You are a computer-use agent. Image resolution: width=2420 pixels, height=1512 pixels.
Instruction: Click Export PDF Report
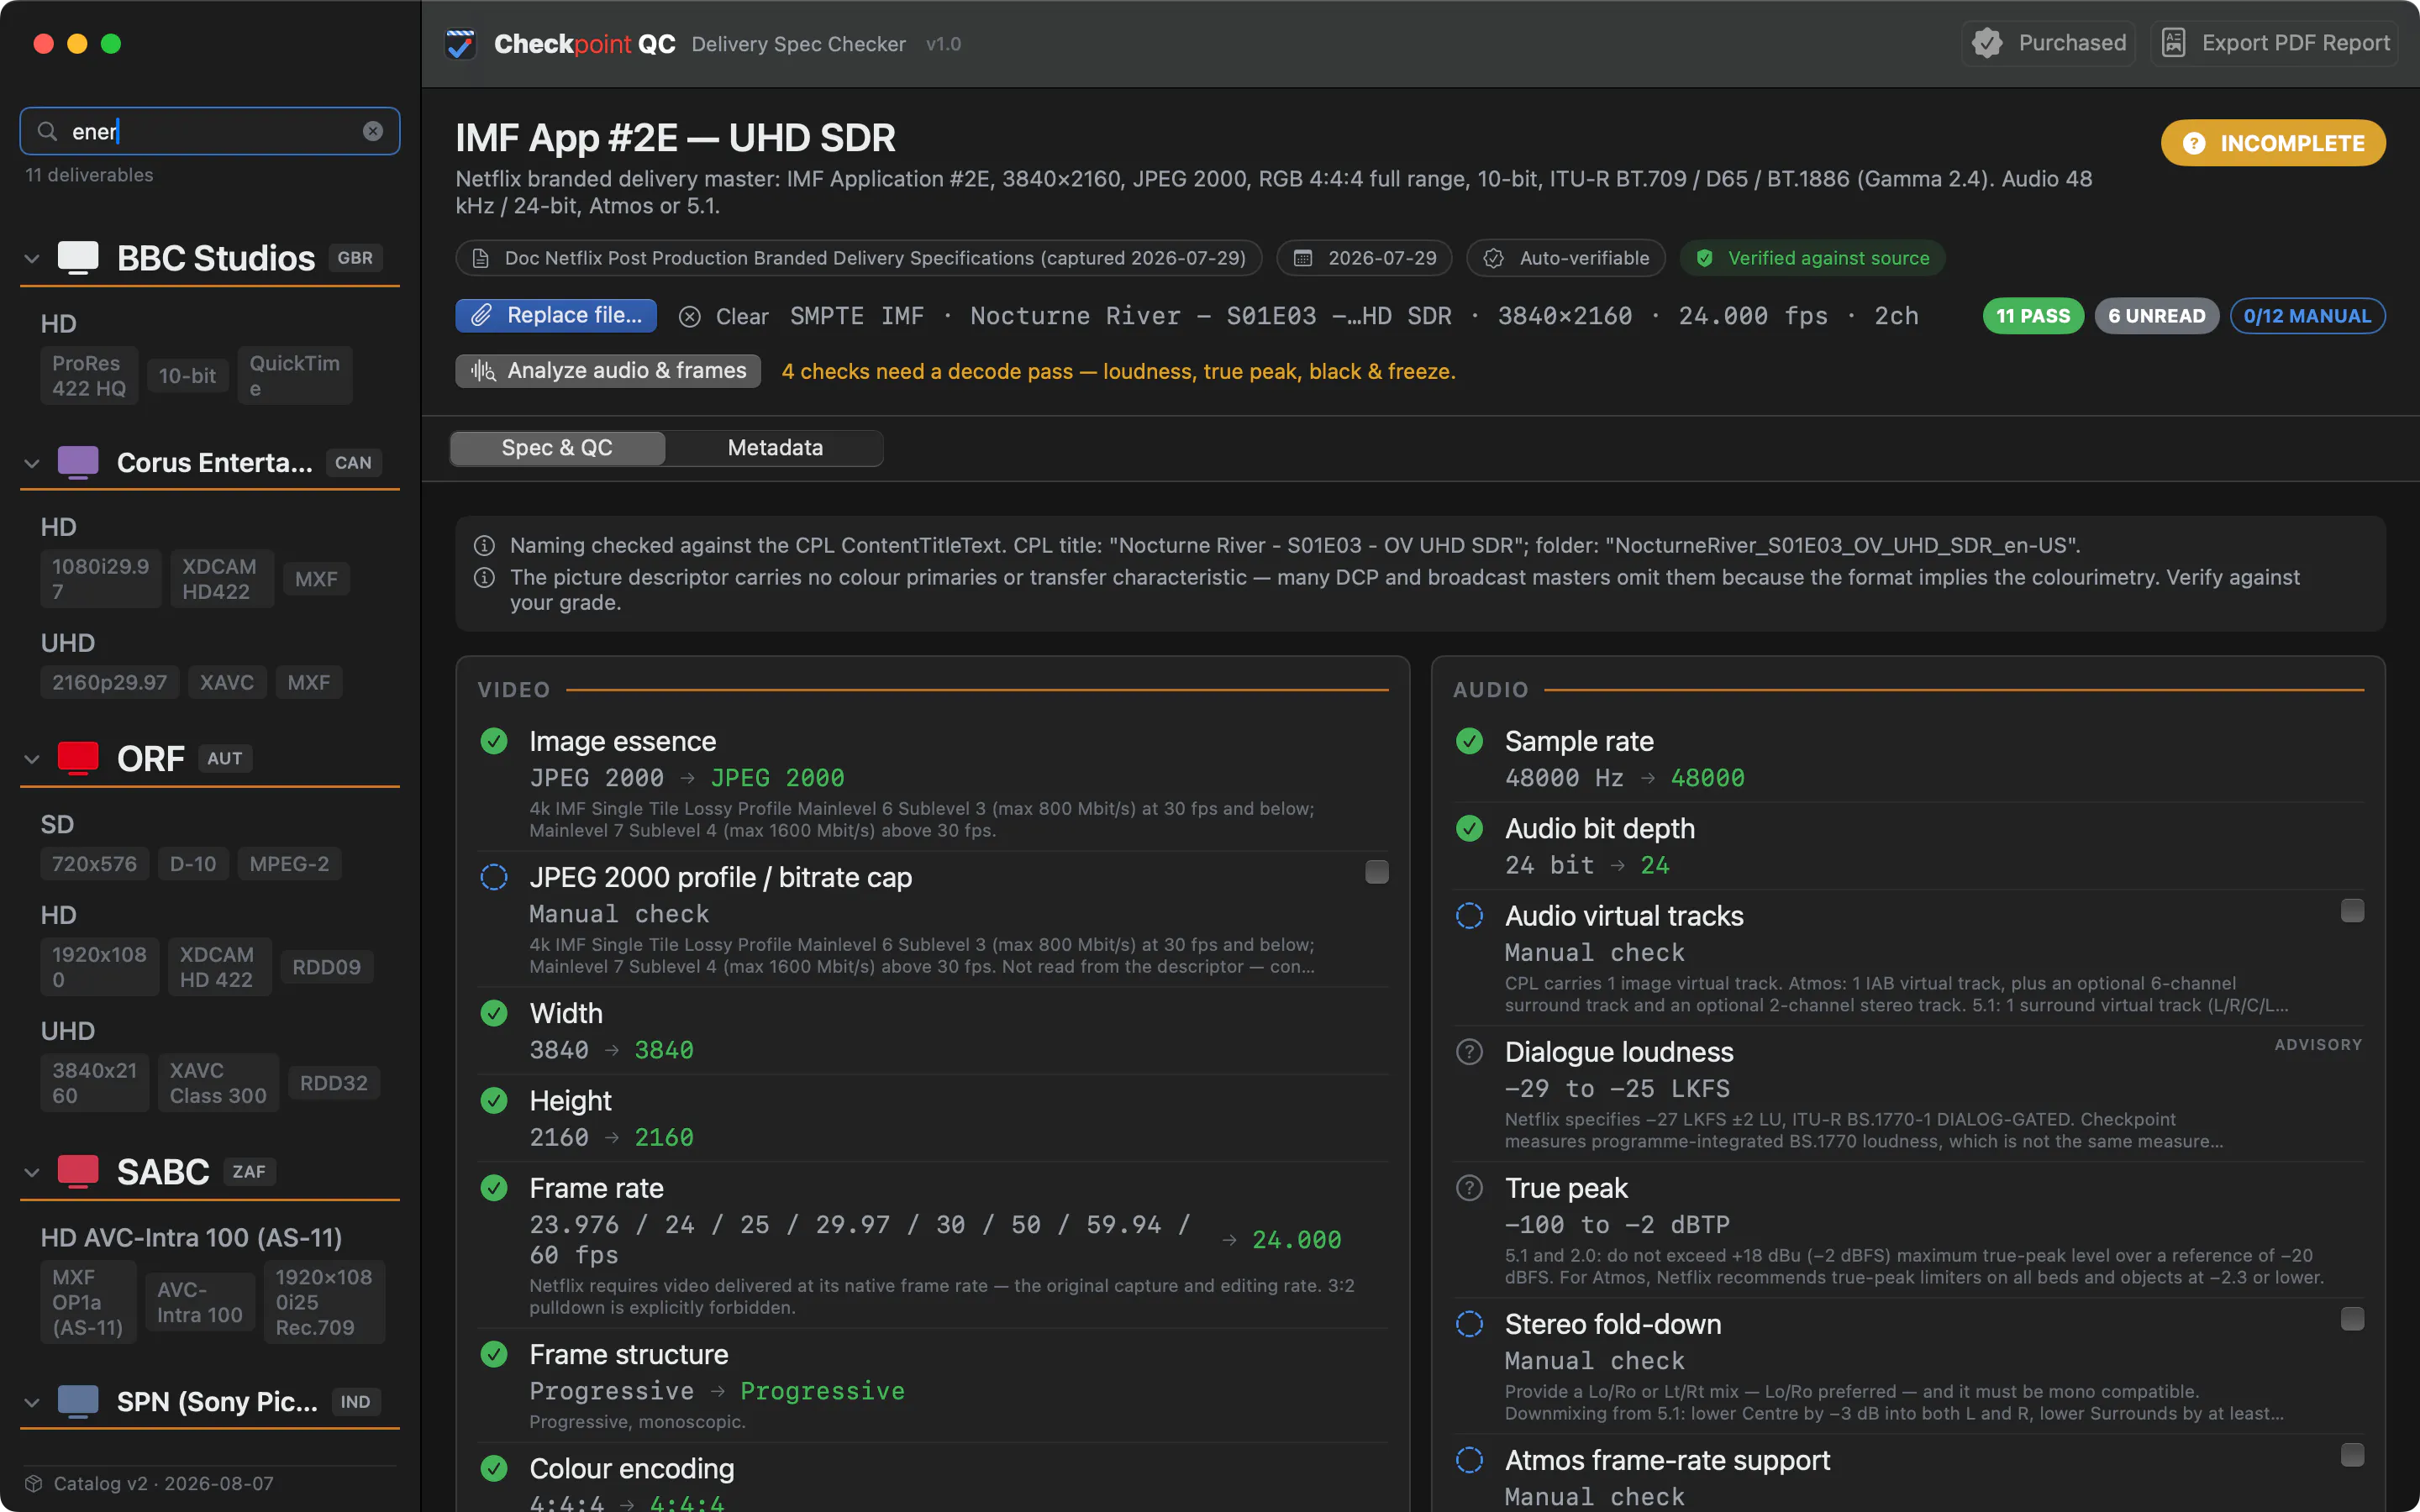click(2275, 43)
